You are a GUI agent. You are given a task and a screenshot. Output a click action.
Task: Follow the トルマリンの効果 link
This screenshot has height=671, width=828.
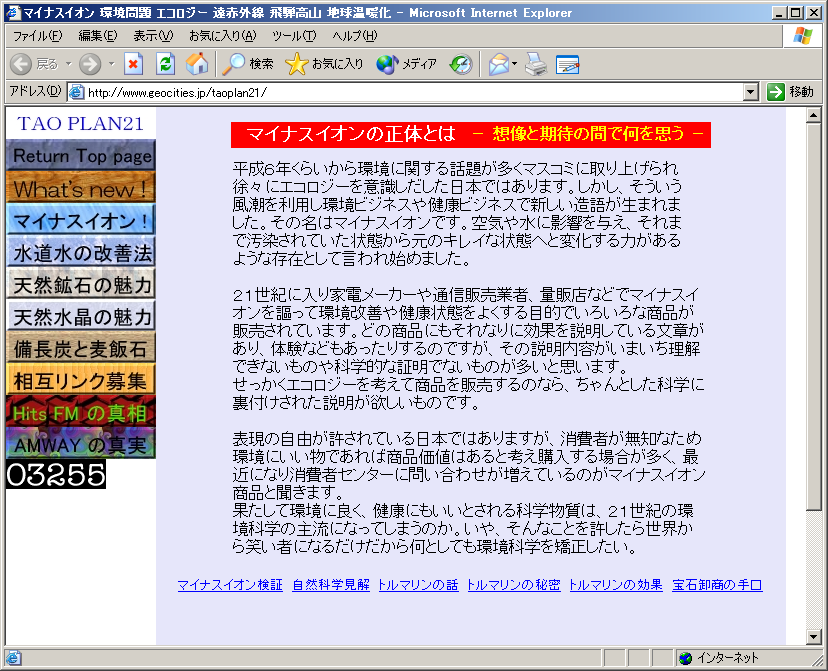(x=616, y=585)
